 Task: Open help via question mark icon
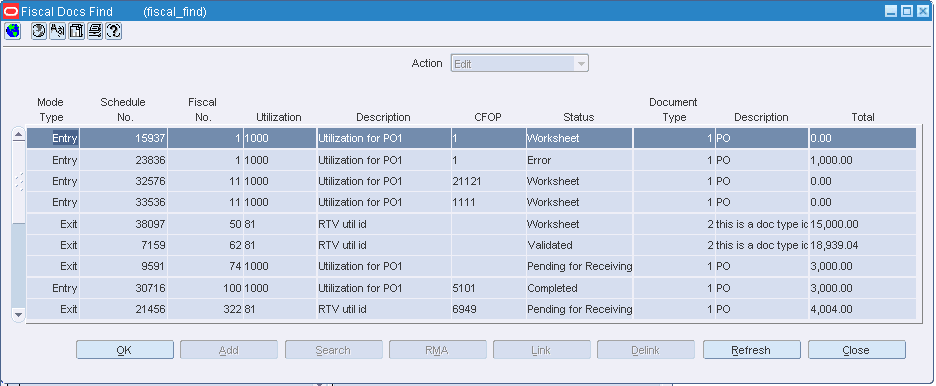[x=113, y=31]
